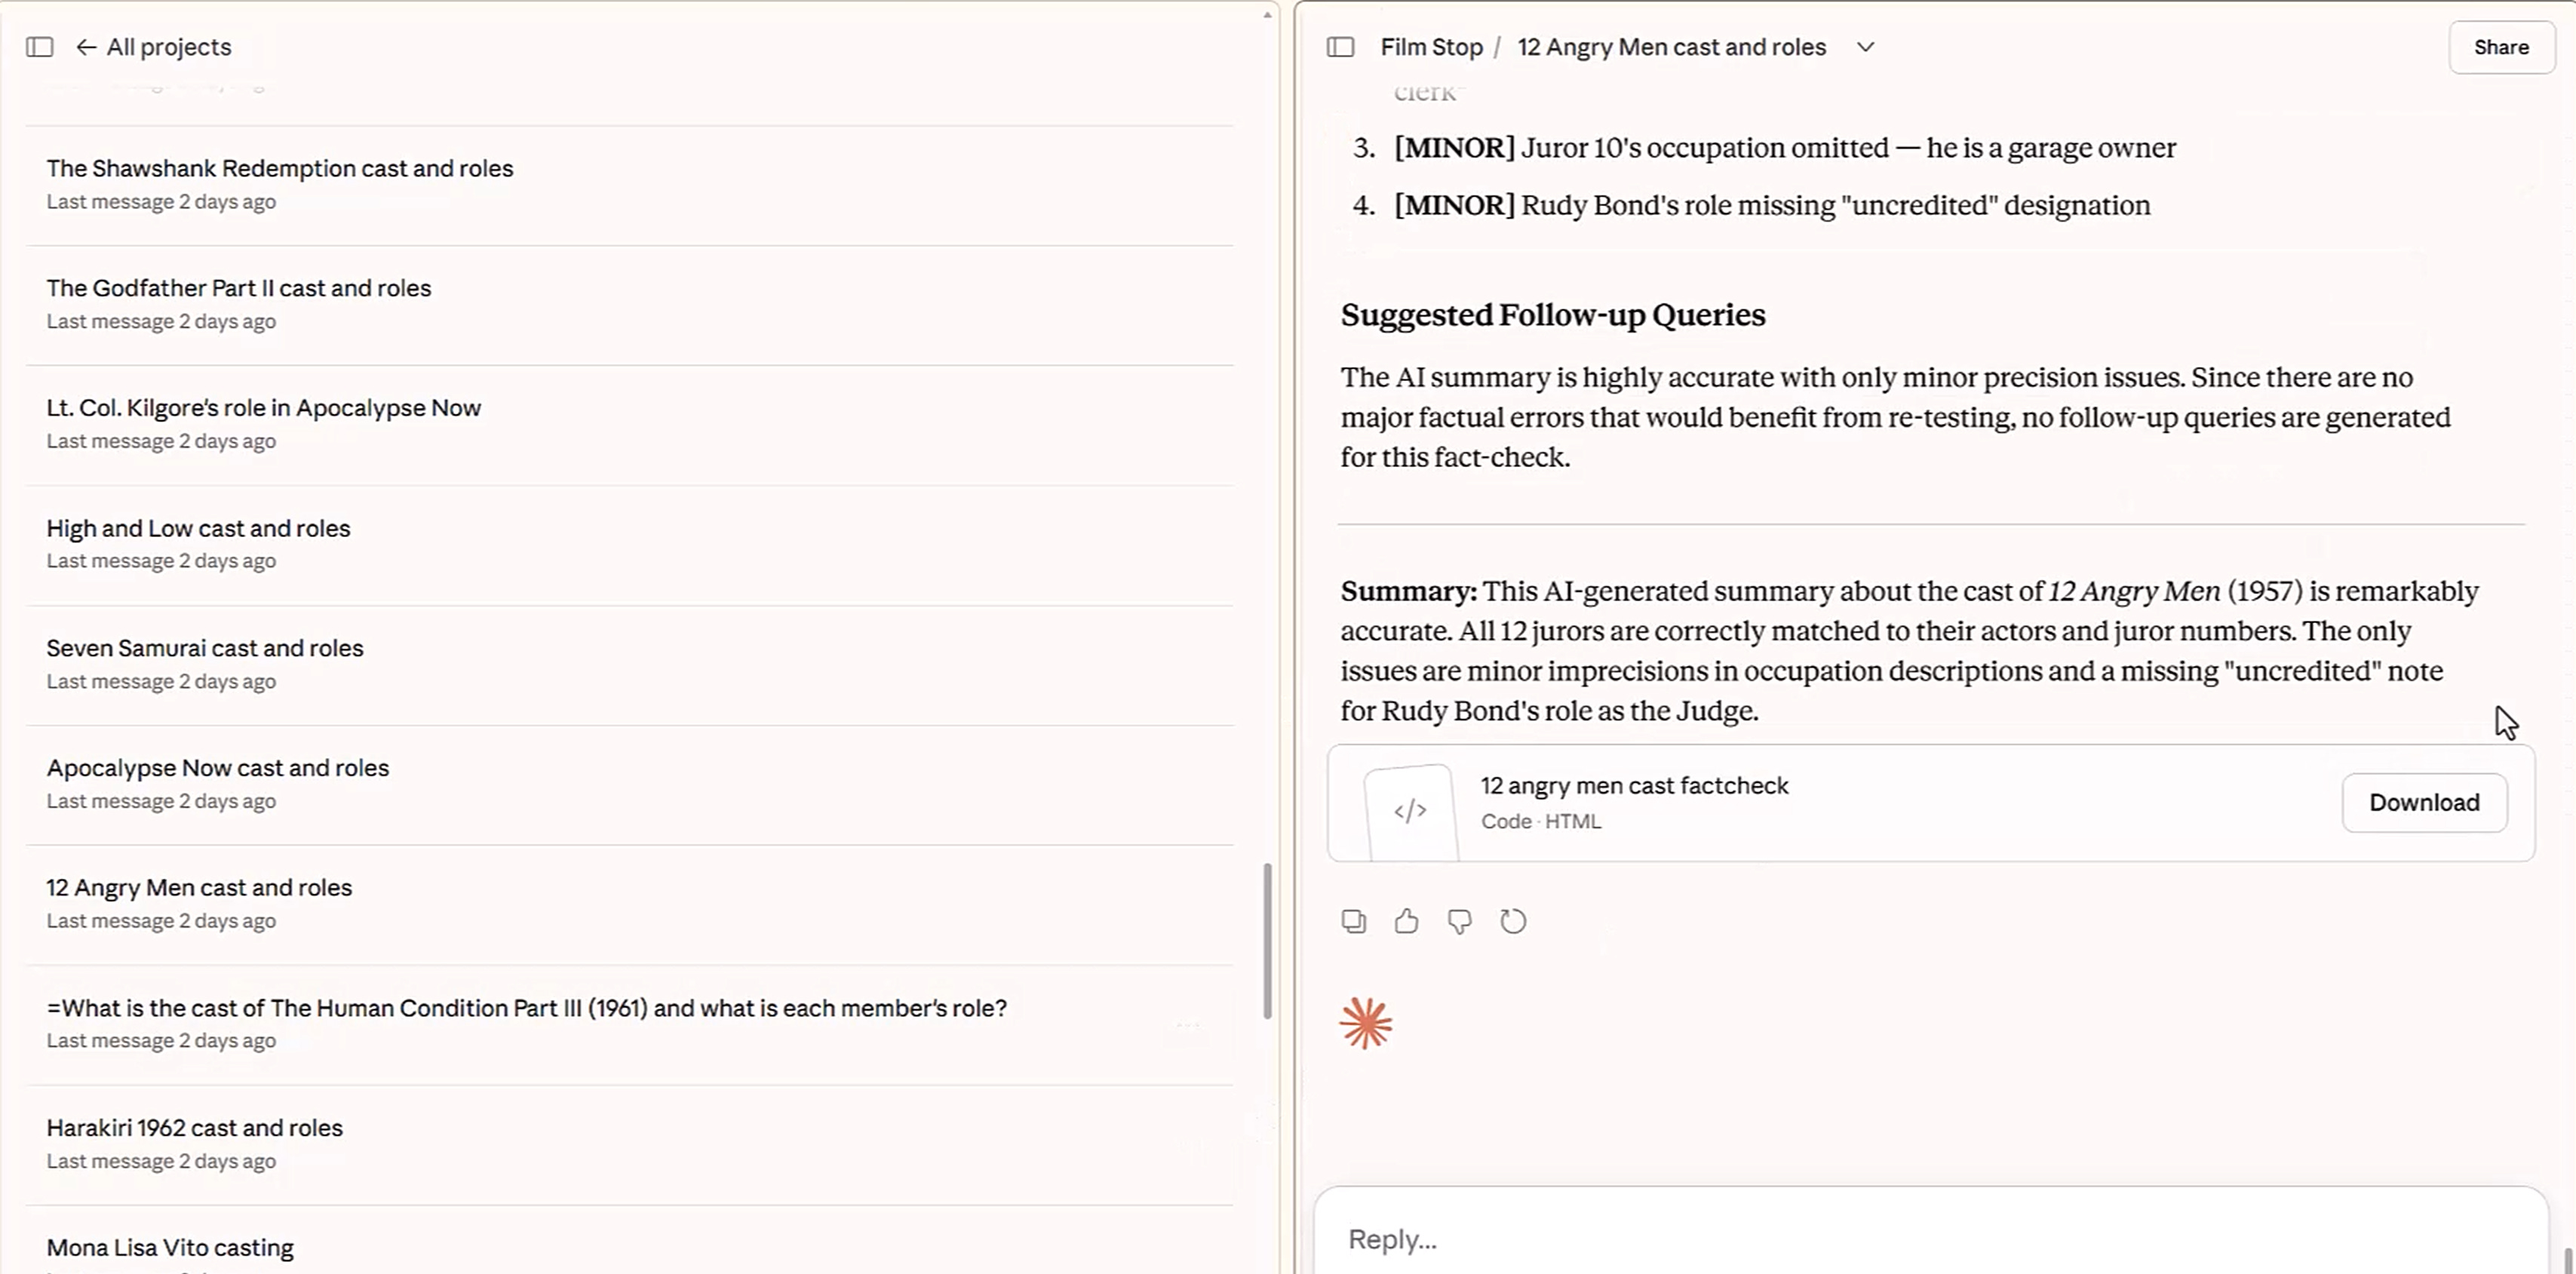Screen dimensions: 2576x1274
Task: Click the HTML code file icon
Action: pyautogui.click(x=1410, y=810)
